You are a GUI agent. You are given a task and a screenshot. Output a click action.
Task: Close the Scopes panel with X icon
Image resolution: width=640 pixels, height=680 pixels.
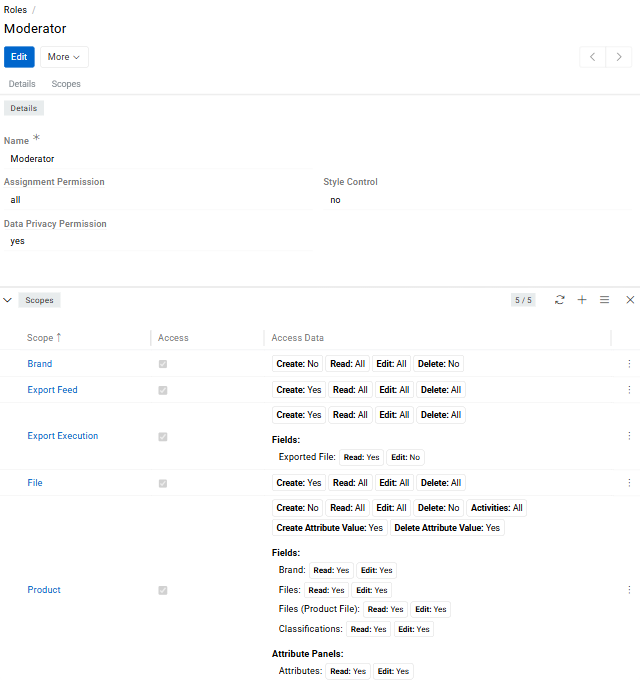click(x=630, y=300)
